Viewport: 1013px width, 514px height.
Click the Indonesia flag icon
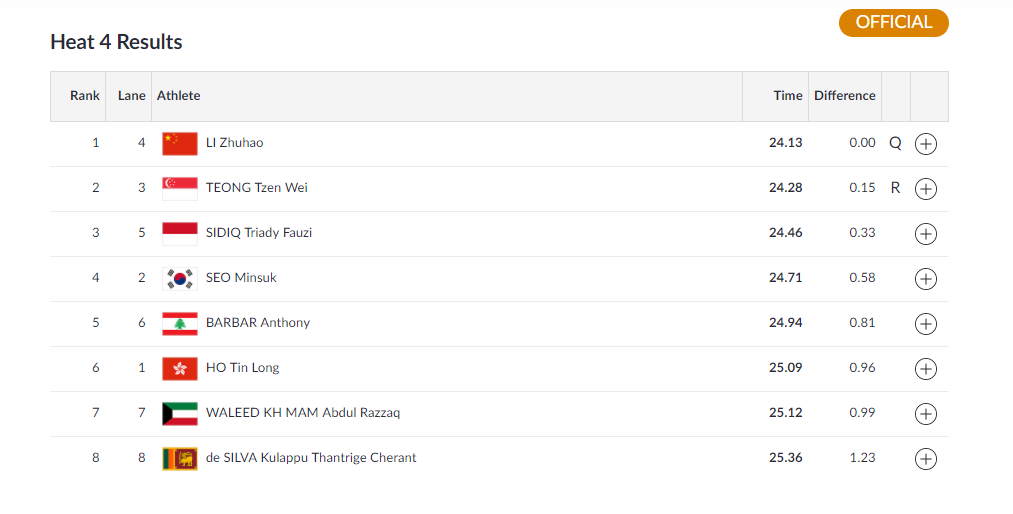(180, 233)
